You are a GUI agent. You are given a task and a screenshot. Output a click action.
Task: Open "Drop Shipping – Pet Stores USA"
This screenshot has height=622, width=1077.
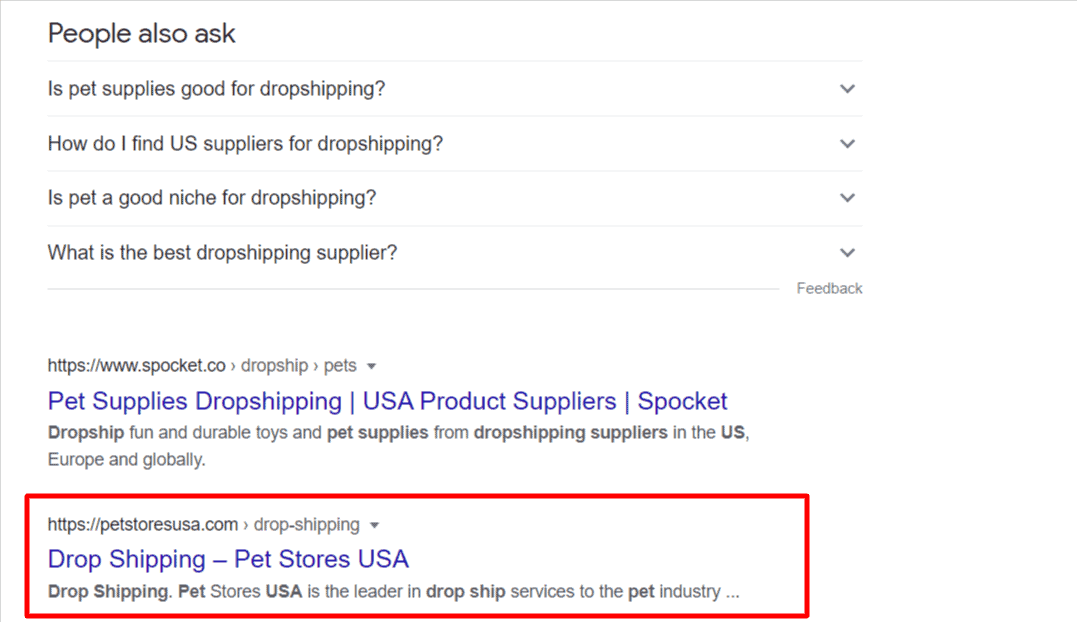228,559
